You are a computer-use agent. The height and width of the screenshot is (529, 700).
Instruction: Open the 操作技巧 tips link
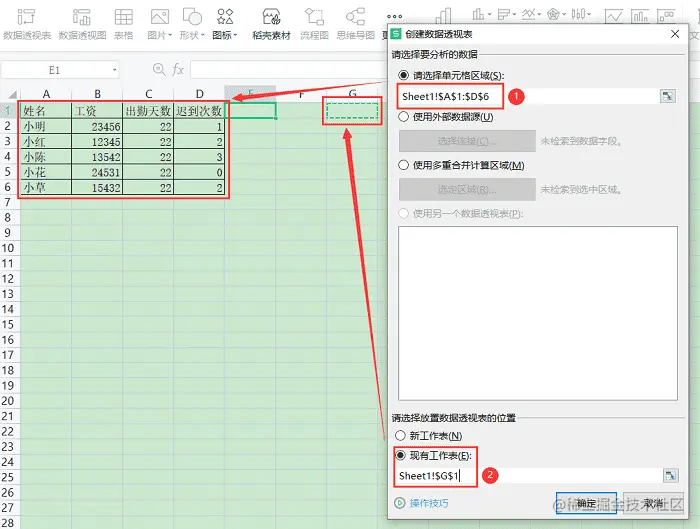(429, 503)
